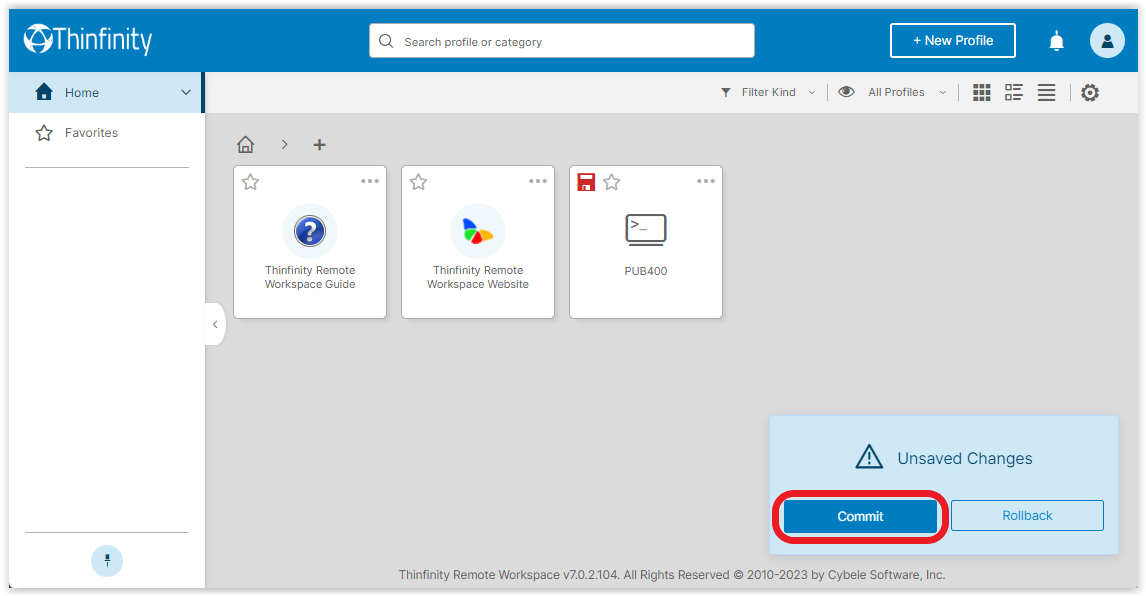
Task: Open the user account avatar menu
Action: tap(1107, 41)
